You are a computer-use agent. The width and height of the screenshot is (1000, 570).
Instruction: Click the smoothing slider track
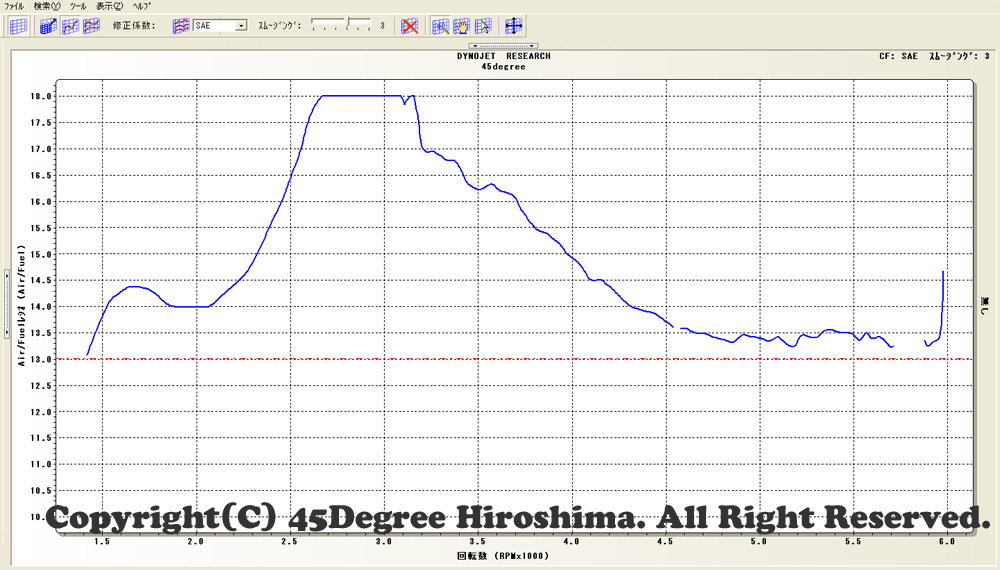coord(340,25)
